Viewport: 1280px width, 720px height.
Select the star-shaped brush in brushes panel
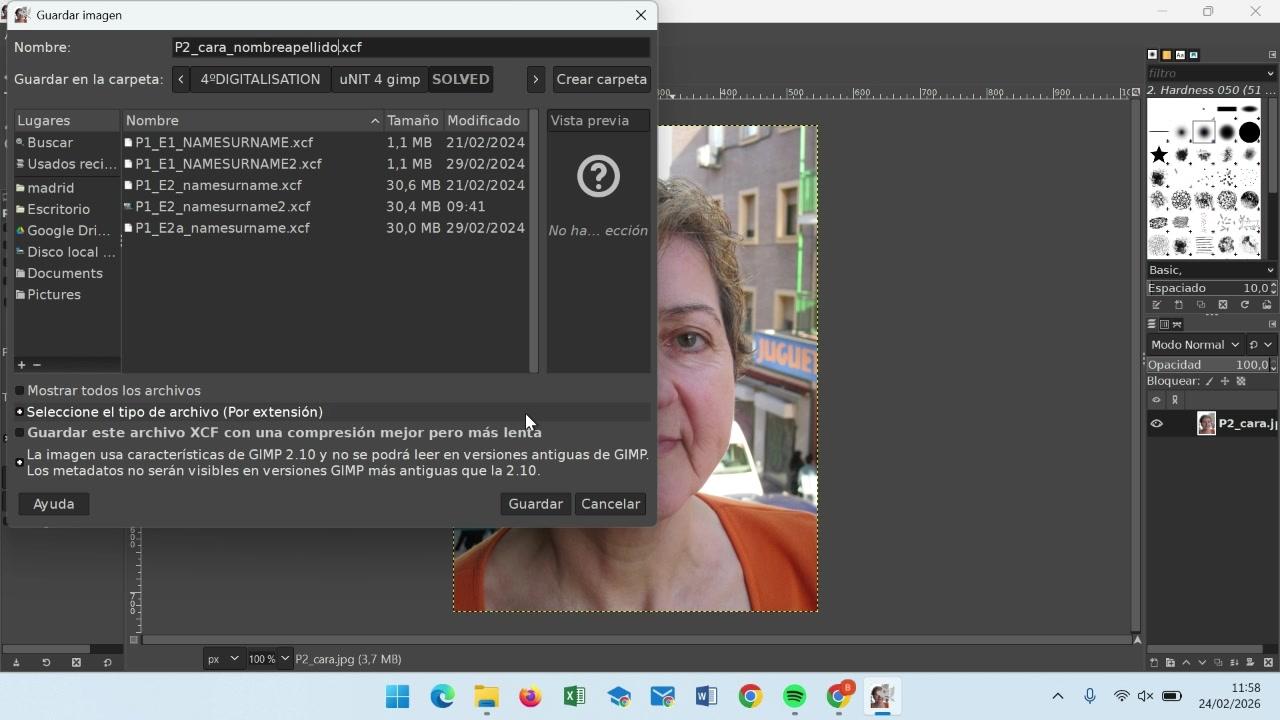tap(1159, 155)
